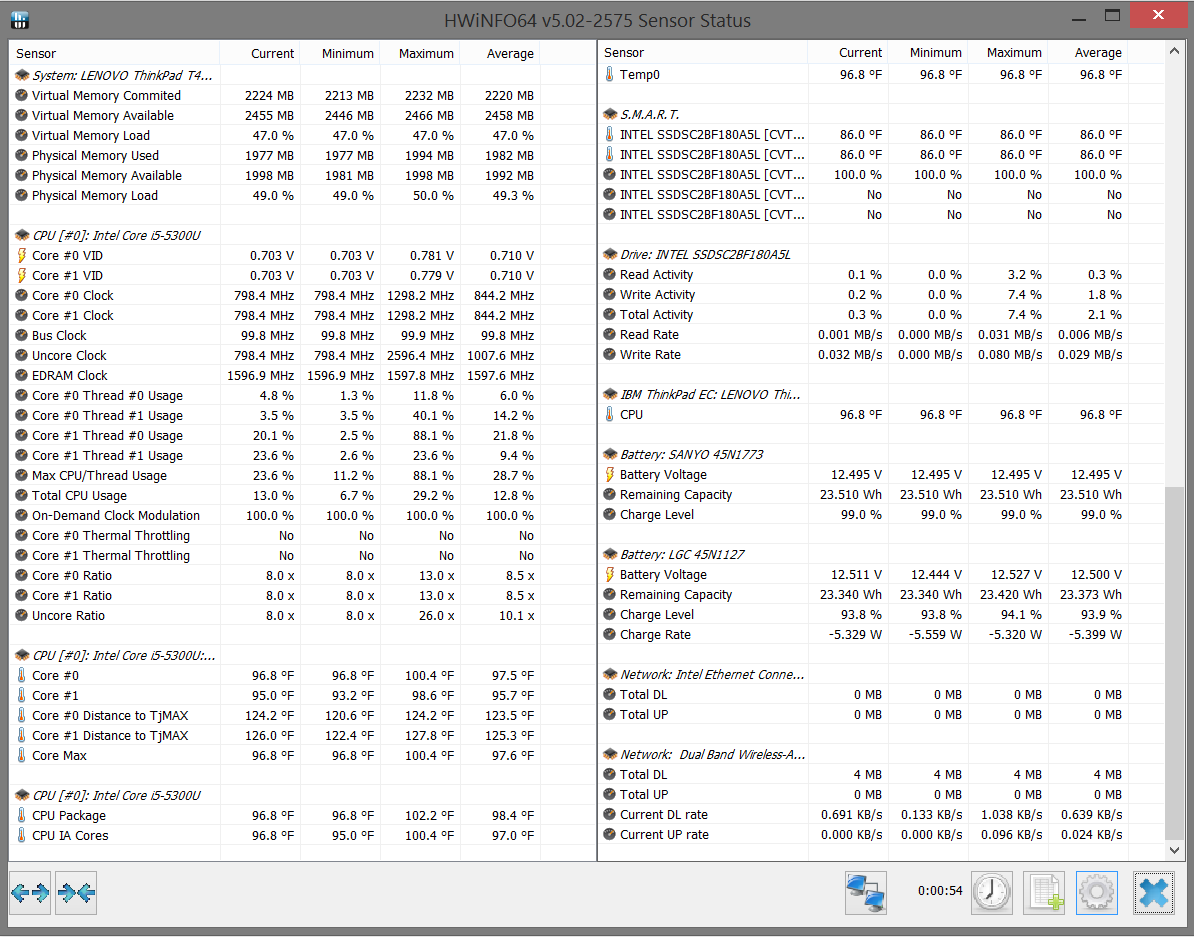The height and width of the screenshot is (937, 1194).
Task: Click the S.M.A.R.T. group chip icon
Action: point(610,114)
